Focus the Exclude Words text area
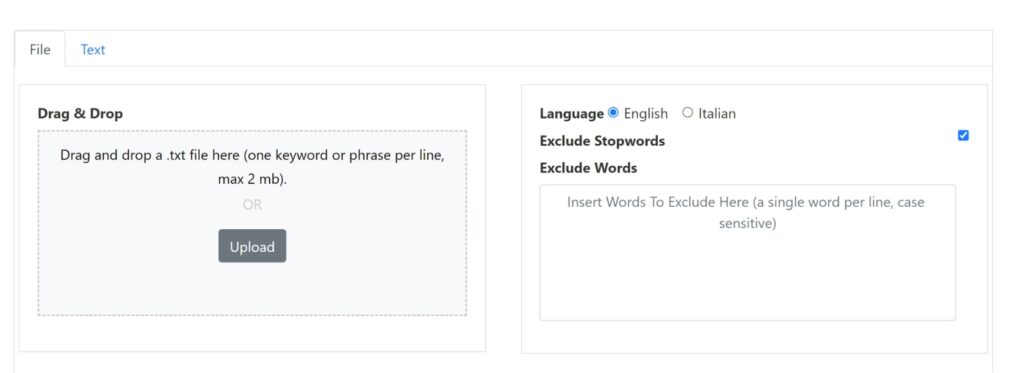 [x=747, y=252]
